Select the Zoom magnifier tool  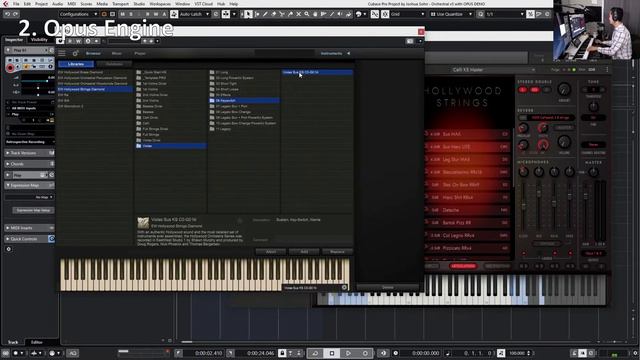pyautogui.click(x=307, y=14)
